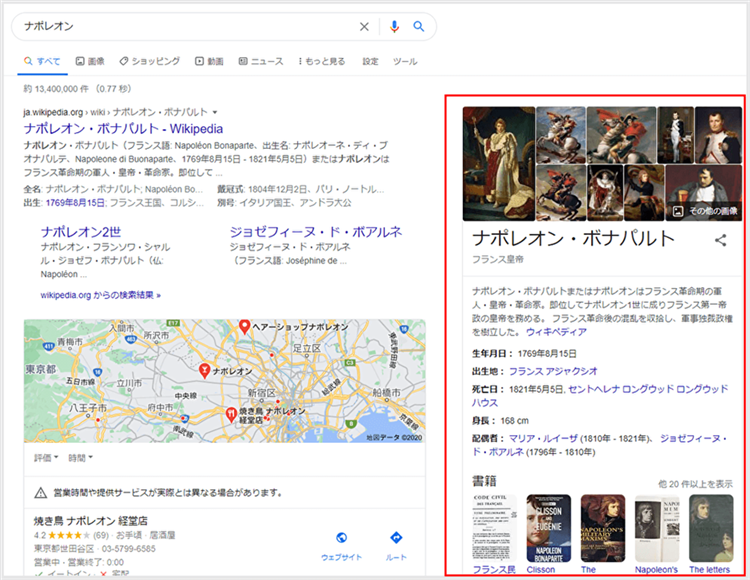Click the マリア・ルイーザ spouse link
This screenshot has width=750, height=580.
pyautogui.click(x=543, y=438)
